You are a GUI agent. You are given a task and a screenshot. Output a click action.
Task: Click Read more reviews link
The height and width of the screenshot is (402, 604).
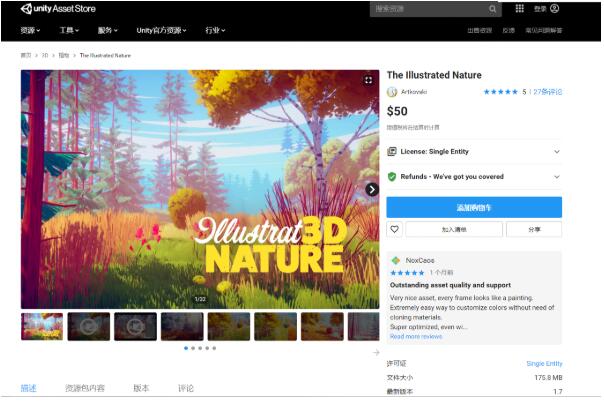(416, 337)
